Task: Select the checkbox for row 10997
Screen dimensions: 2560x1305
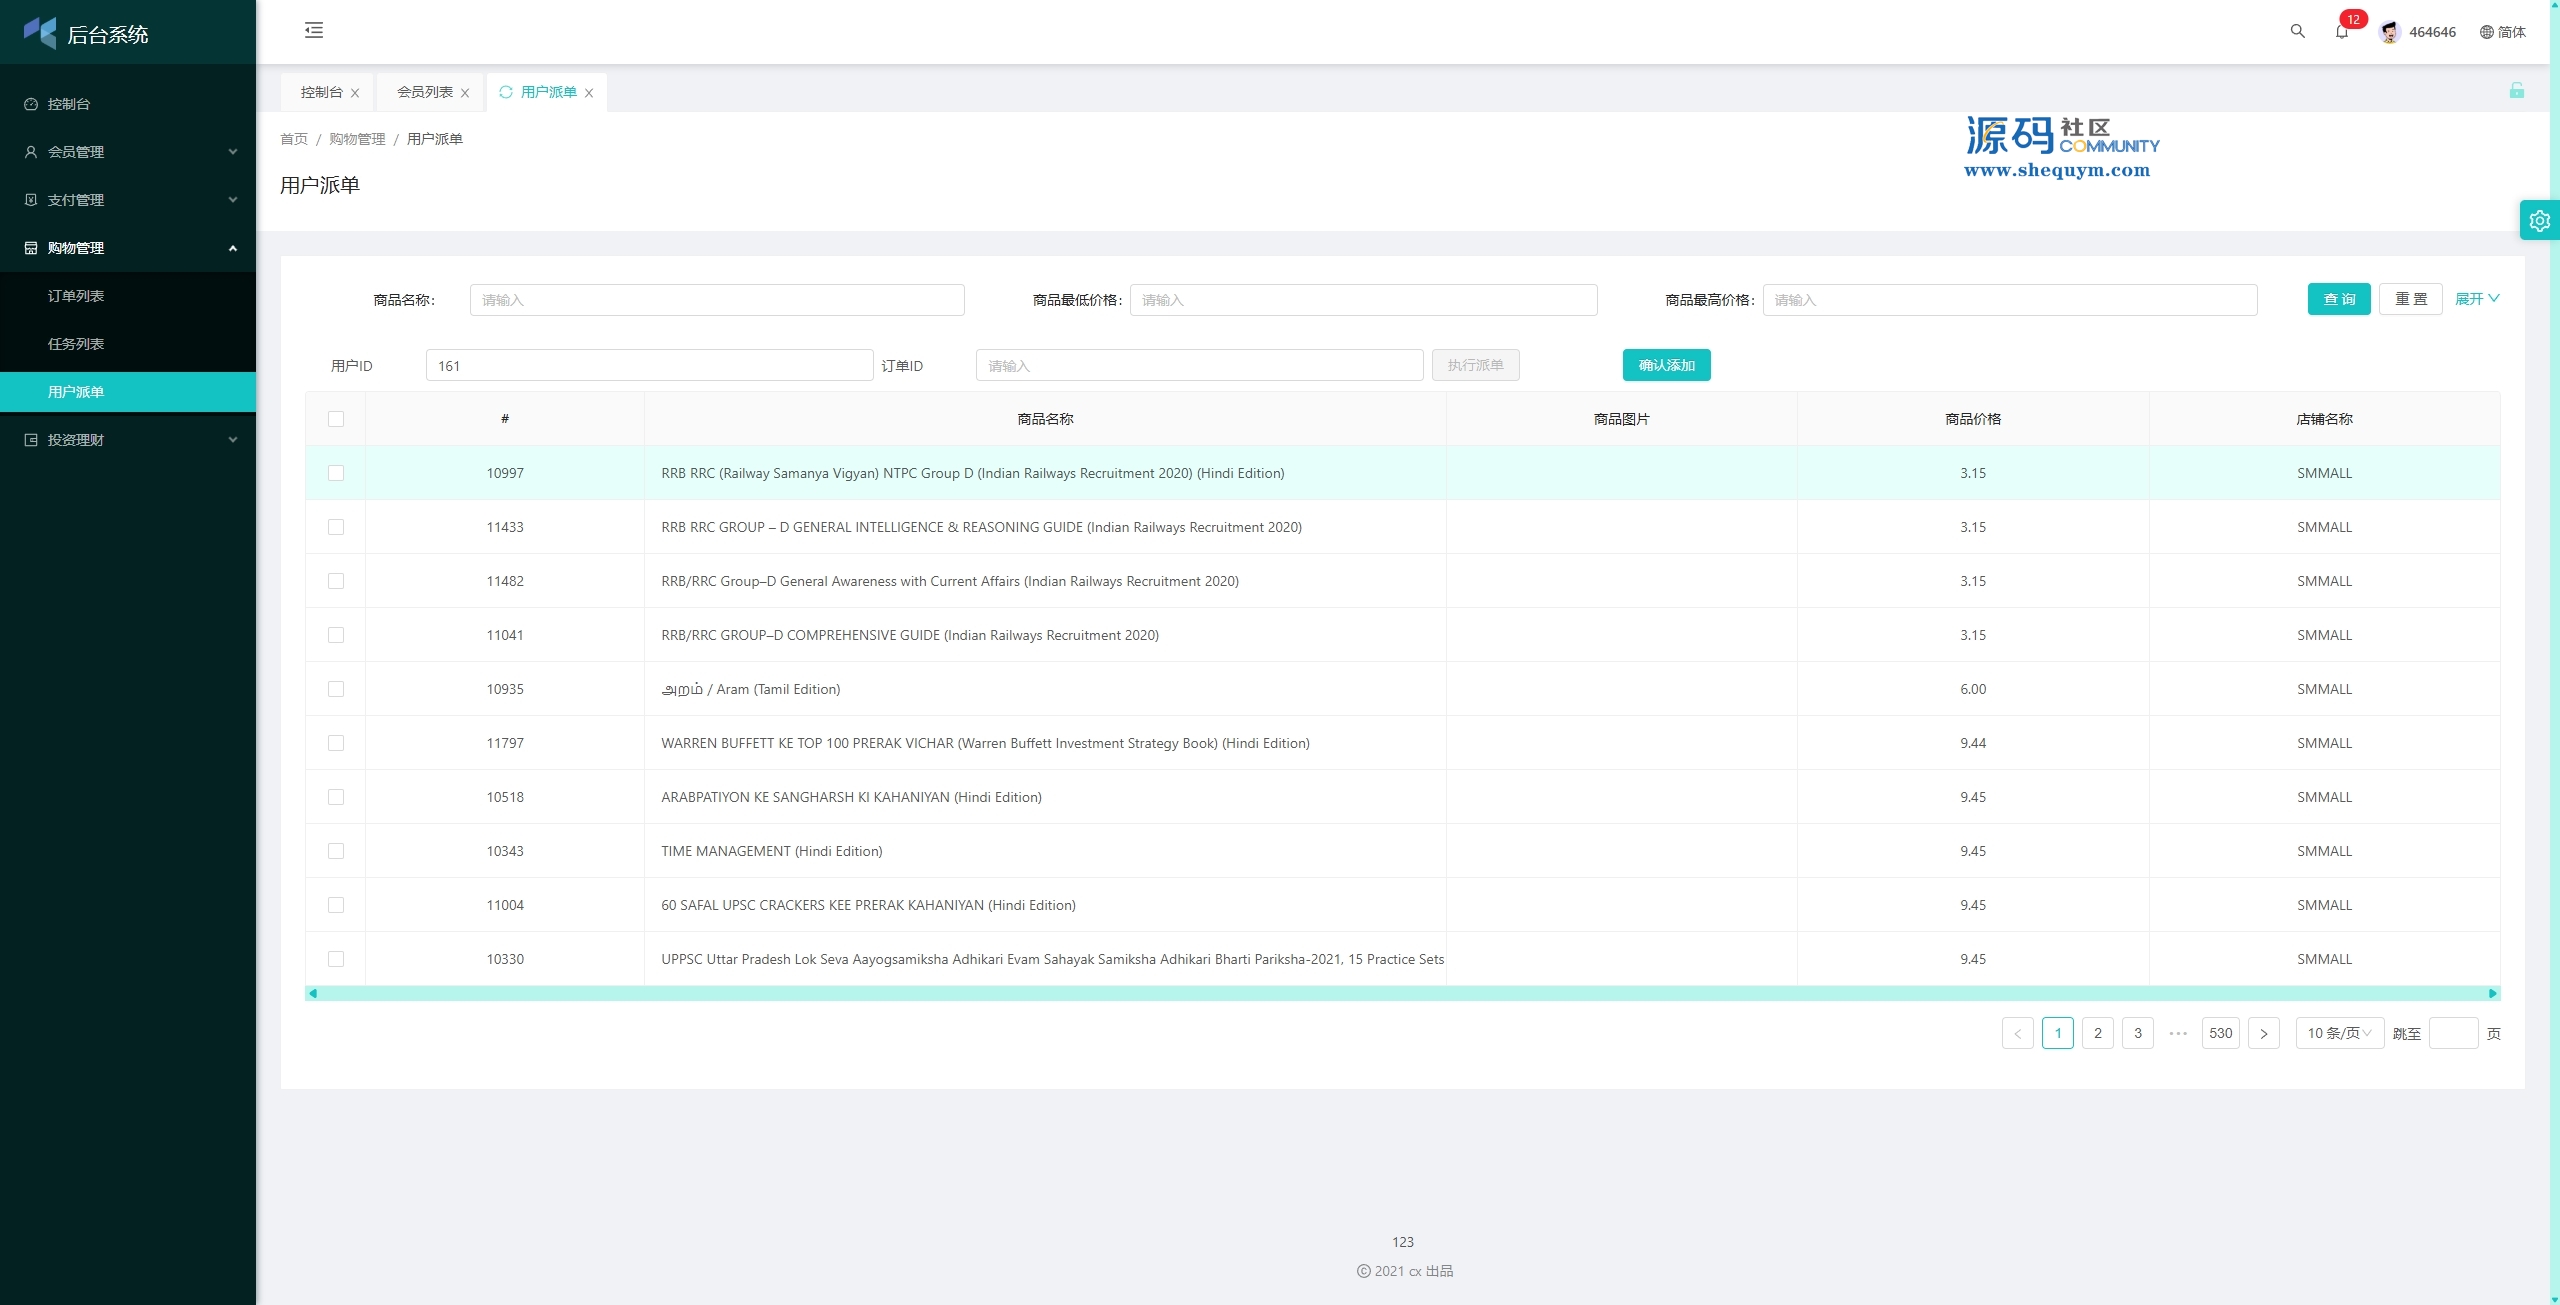Action: tap(336, 473)
